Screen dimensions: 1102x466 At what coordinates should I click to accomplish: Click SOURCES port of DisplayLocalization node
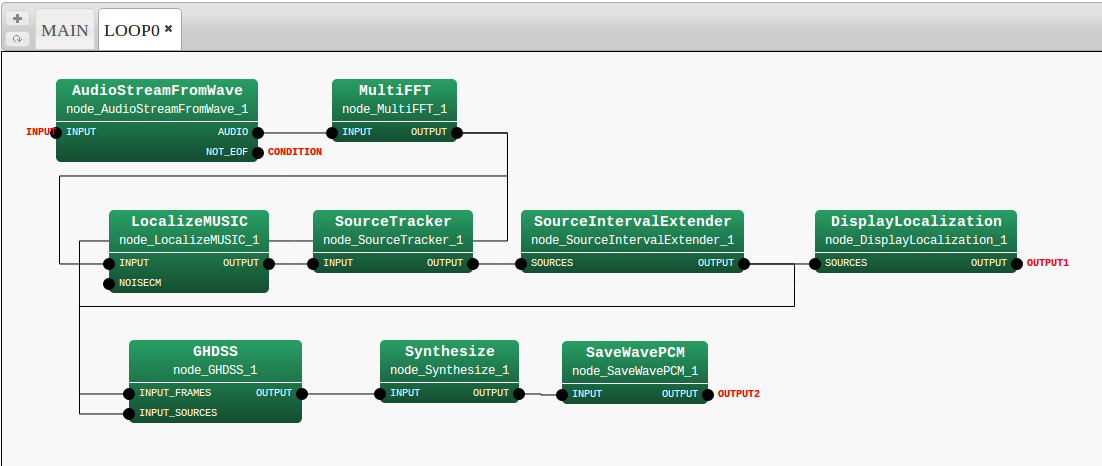(816, 264)
